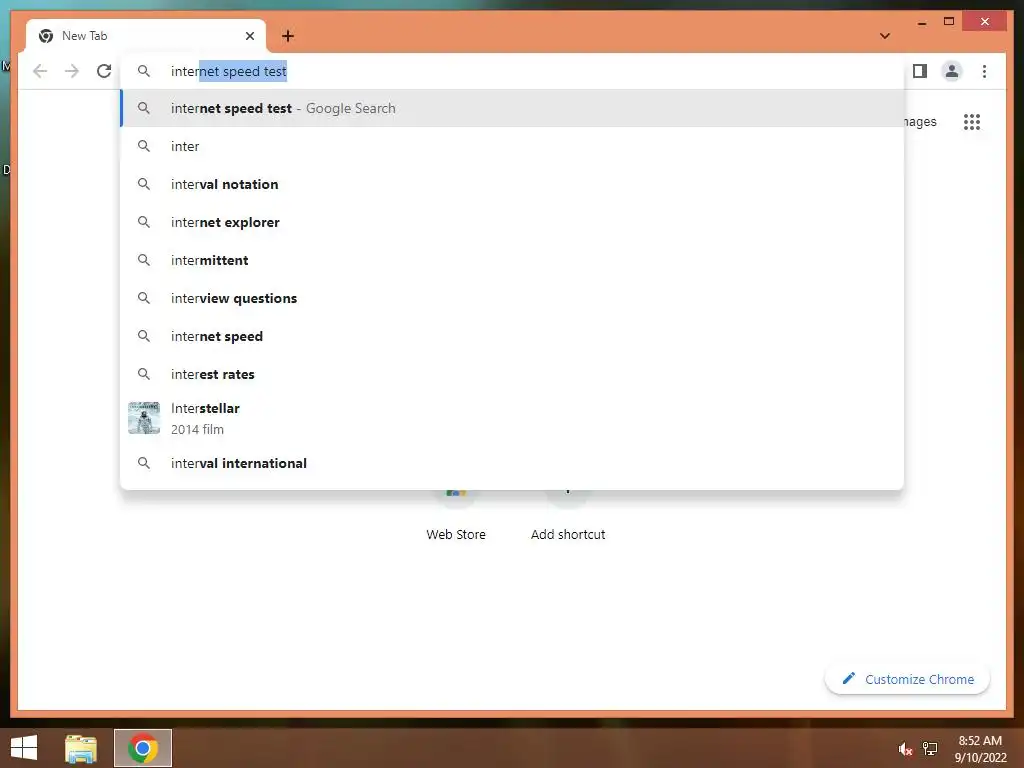Open the Google apps grid
Viewport: 1024px width, 768px height.
tap(972, 121)
